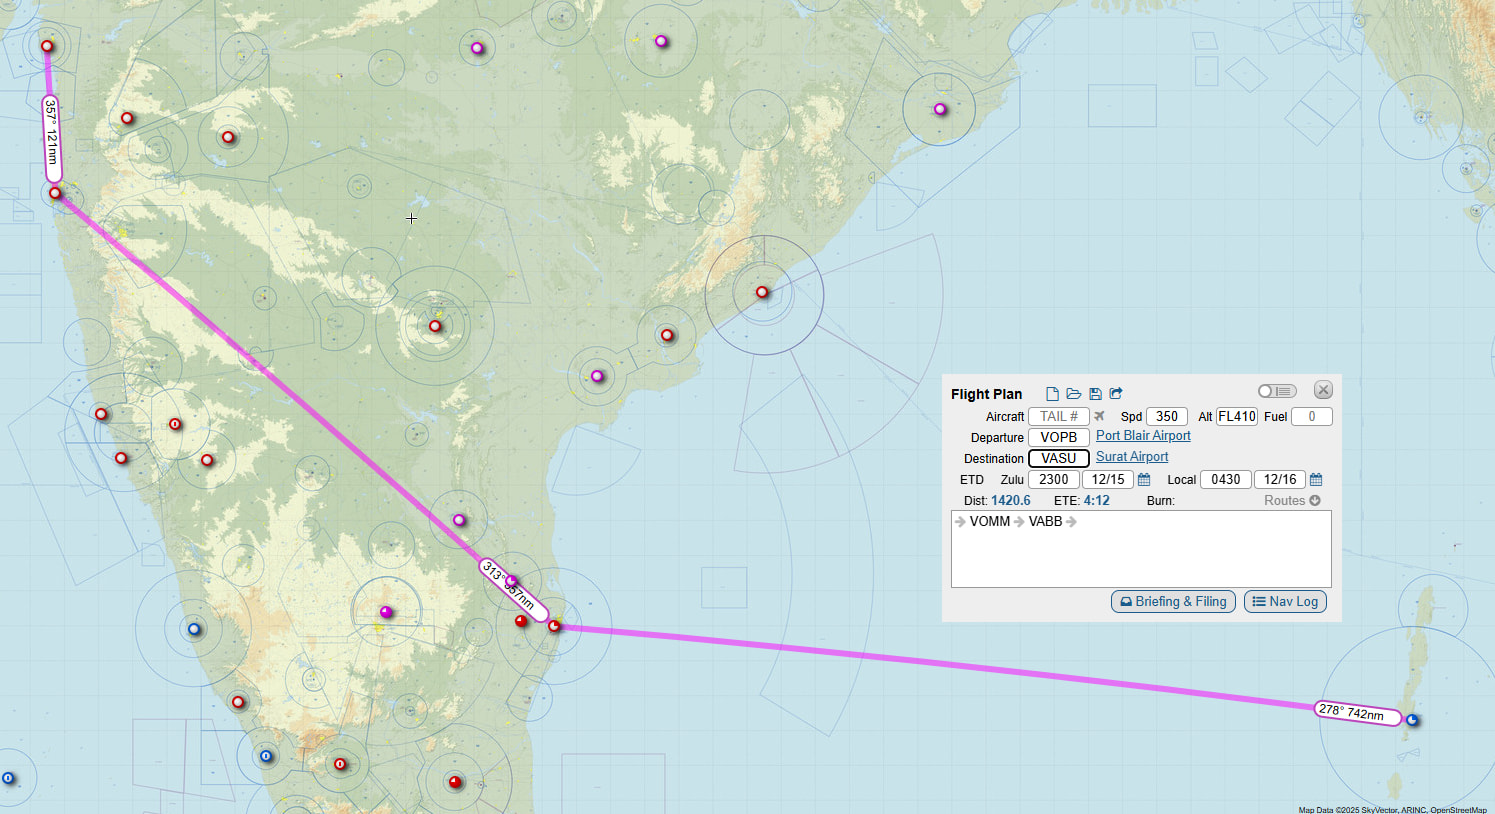The image size is (1495, 814).
Task: Open a saved flight plan
Action: pos(1073,394)
